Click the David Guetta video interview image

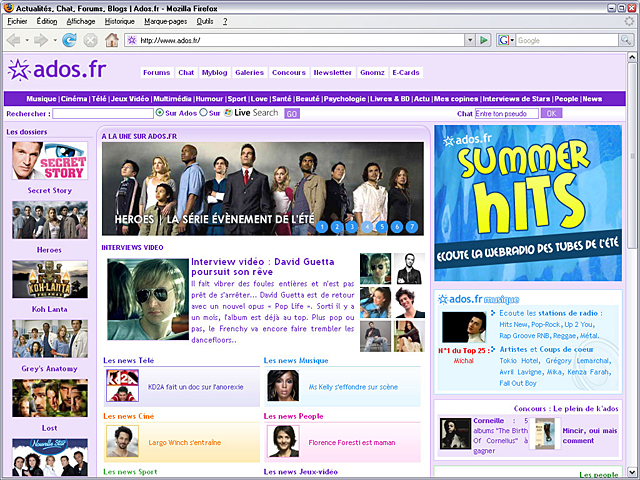point(148,299)
